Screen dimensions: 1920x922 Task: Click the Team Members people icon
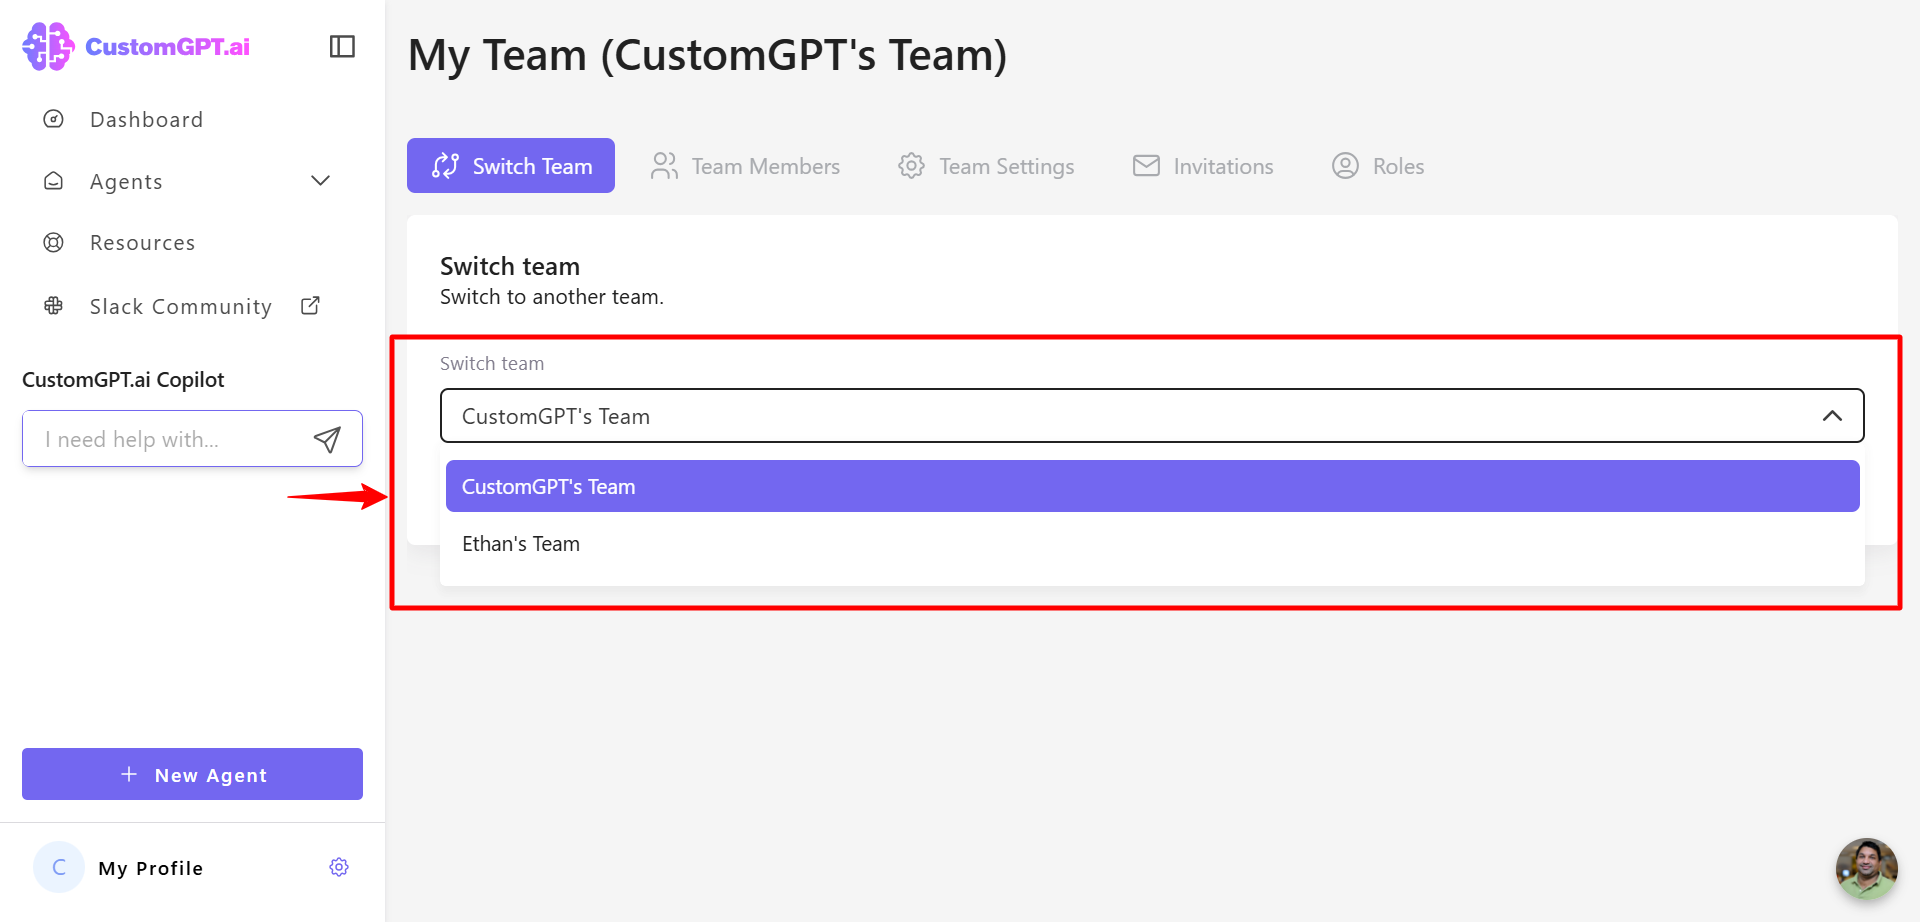coord(664,166)
